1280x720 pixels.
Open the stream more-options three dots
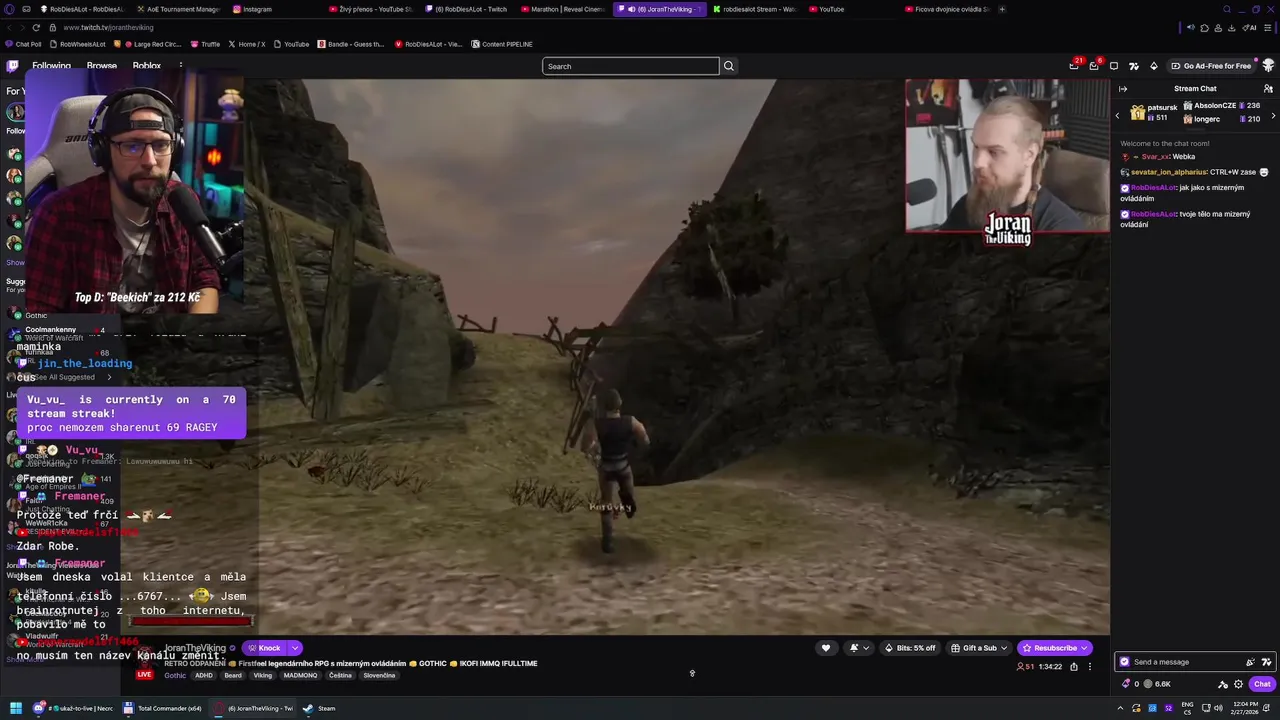point(1090,666)
